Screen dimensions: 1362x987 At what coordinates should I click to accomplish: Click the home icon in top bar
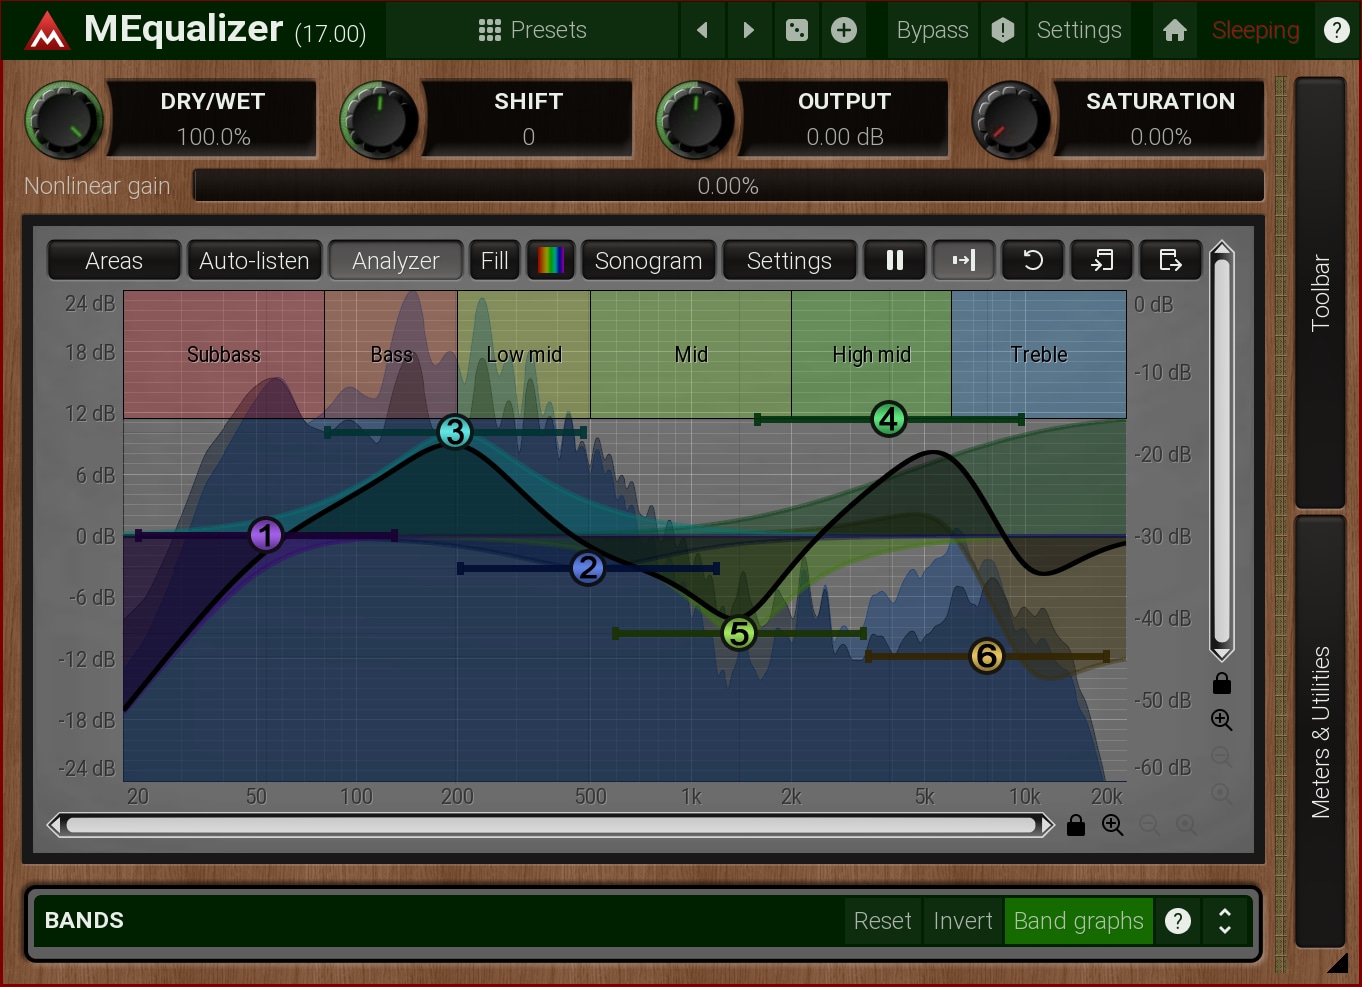[1175, 30]
